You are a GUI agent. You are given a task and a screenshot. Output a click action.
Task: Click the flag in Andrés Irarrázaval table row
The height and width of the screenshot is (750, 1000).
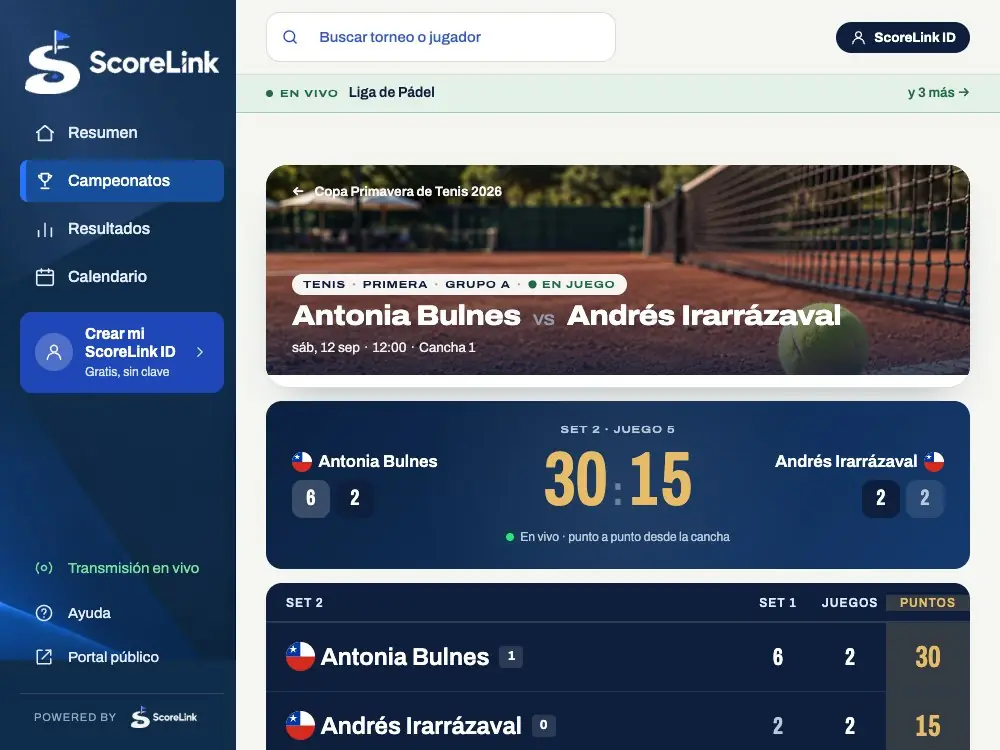300,725
